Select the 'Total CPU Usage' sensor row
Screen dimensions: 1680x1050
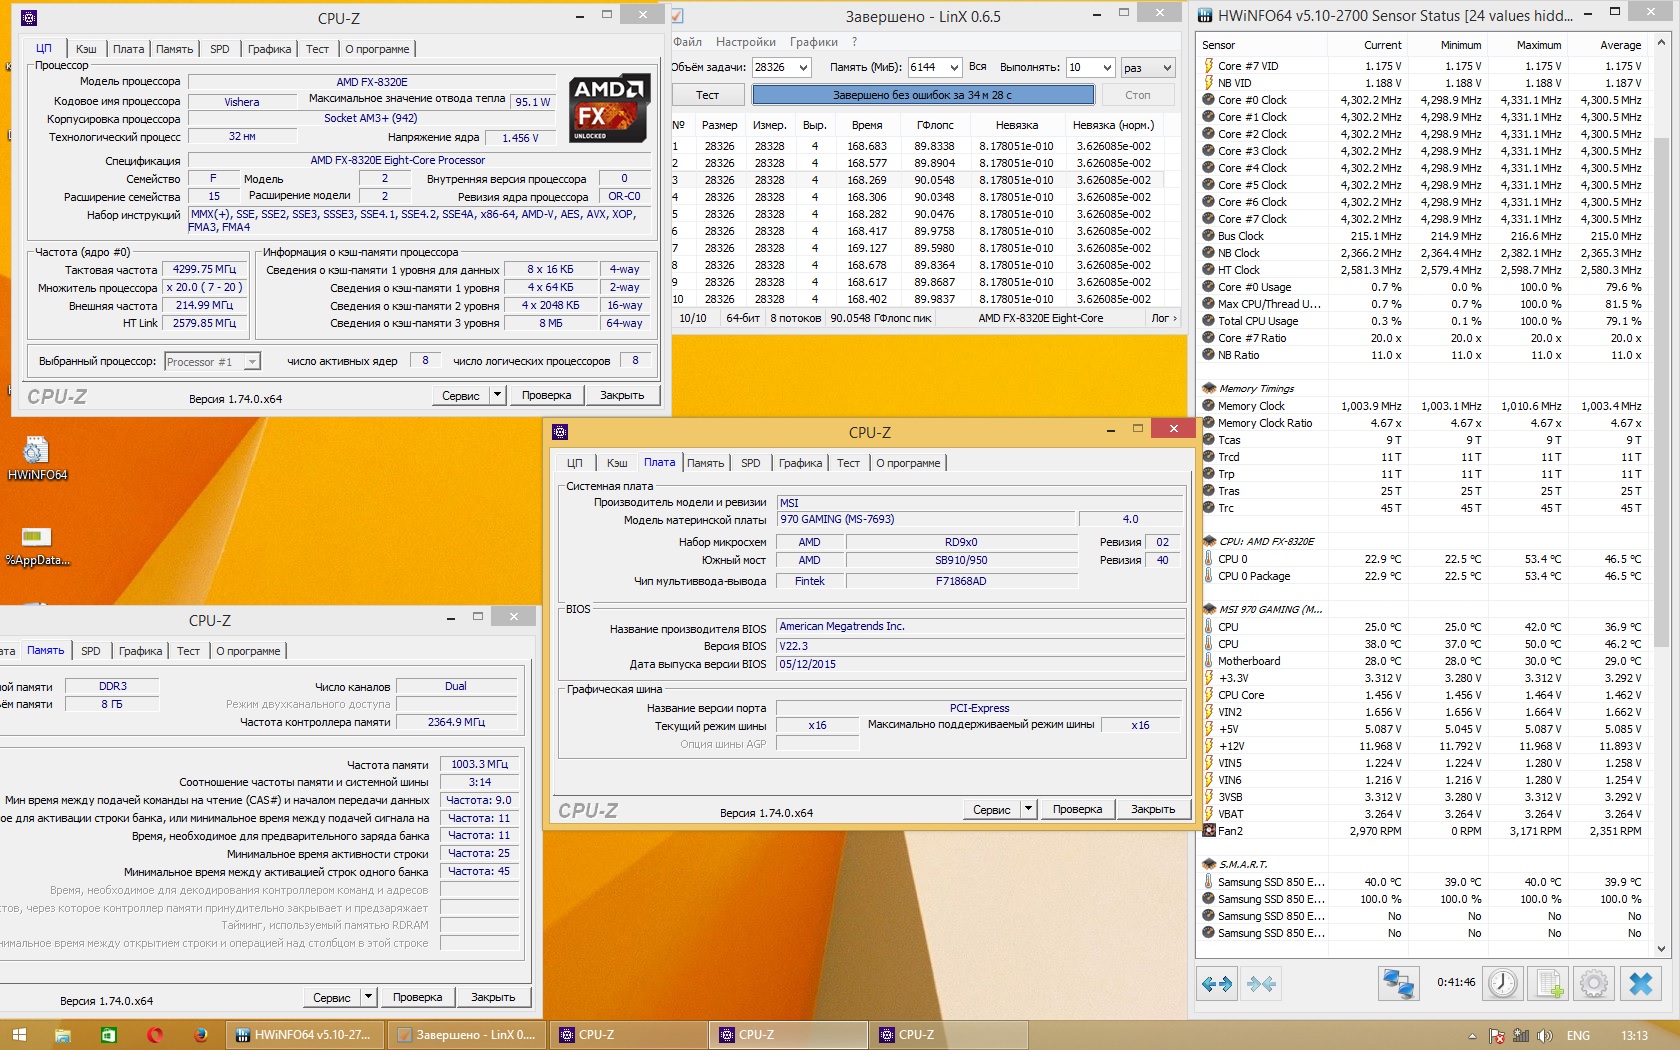click(1422, 321)
